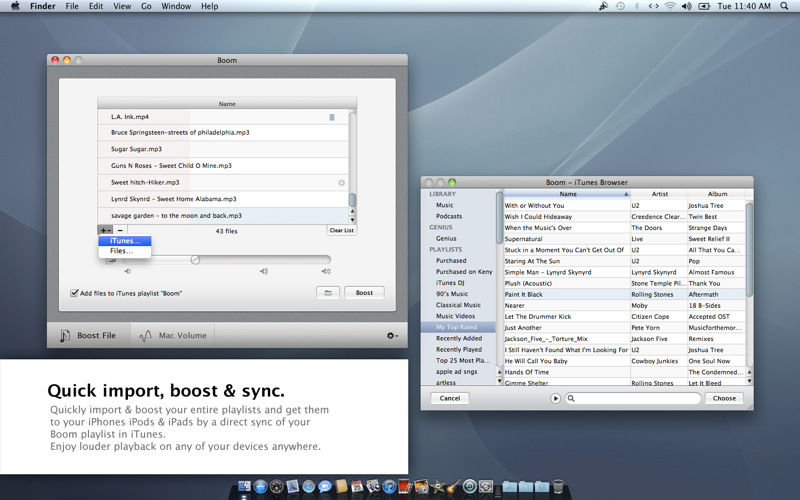Select the Recently Added playlist
The height and width of the screenshot is (500, 800).
459,338
